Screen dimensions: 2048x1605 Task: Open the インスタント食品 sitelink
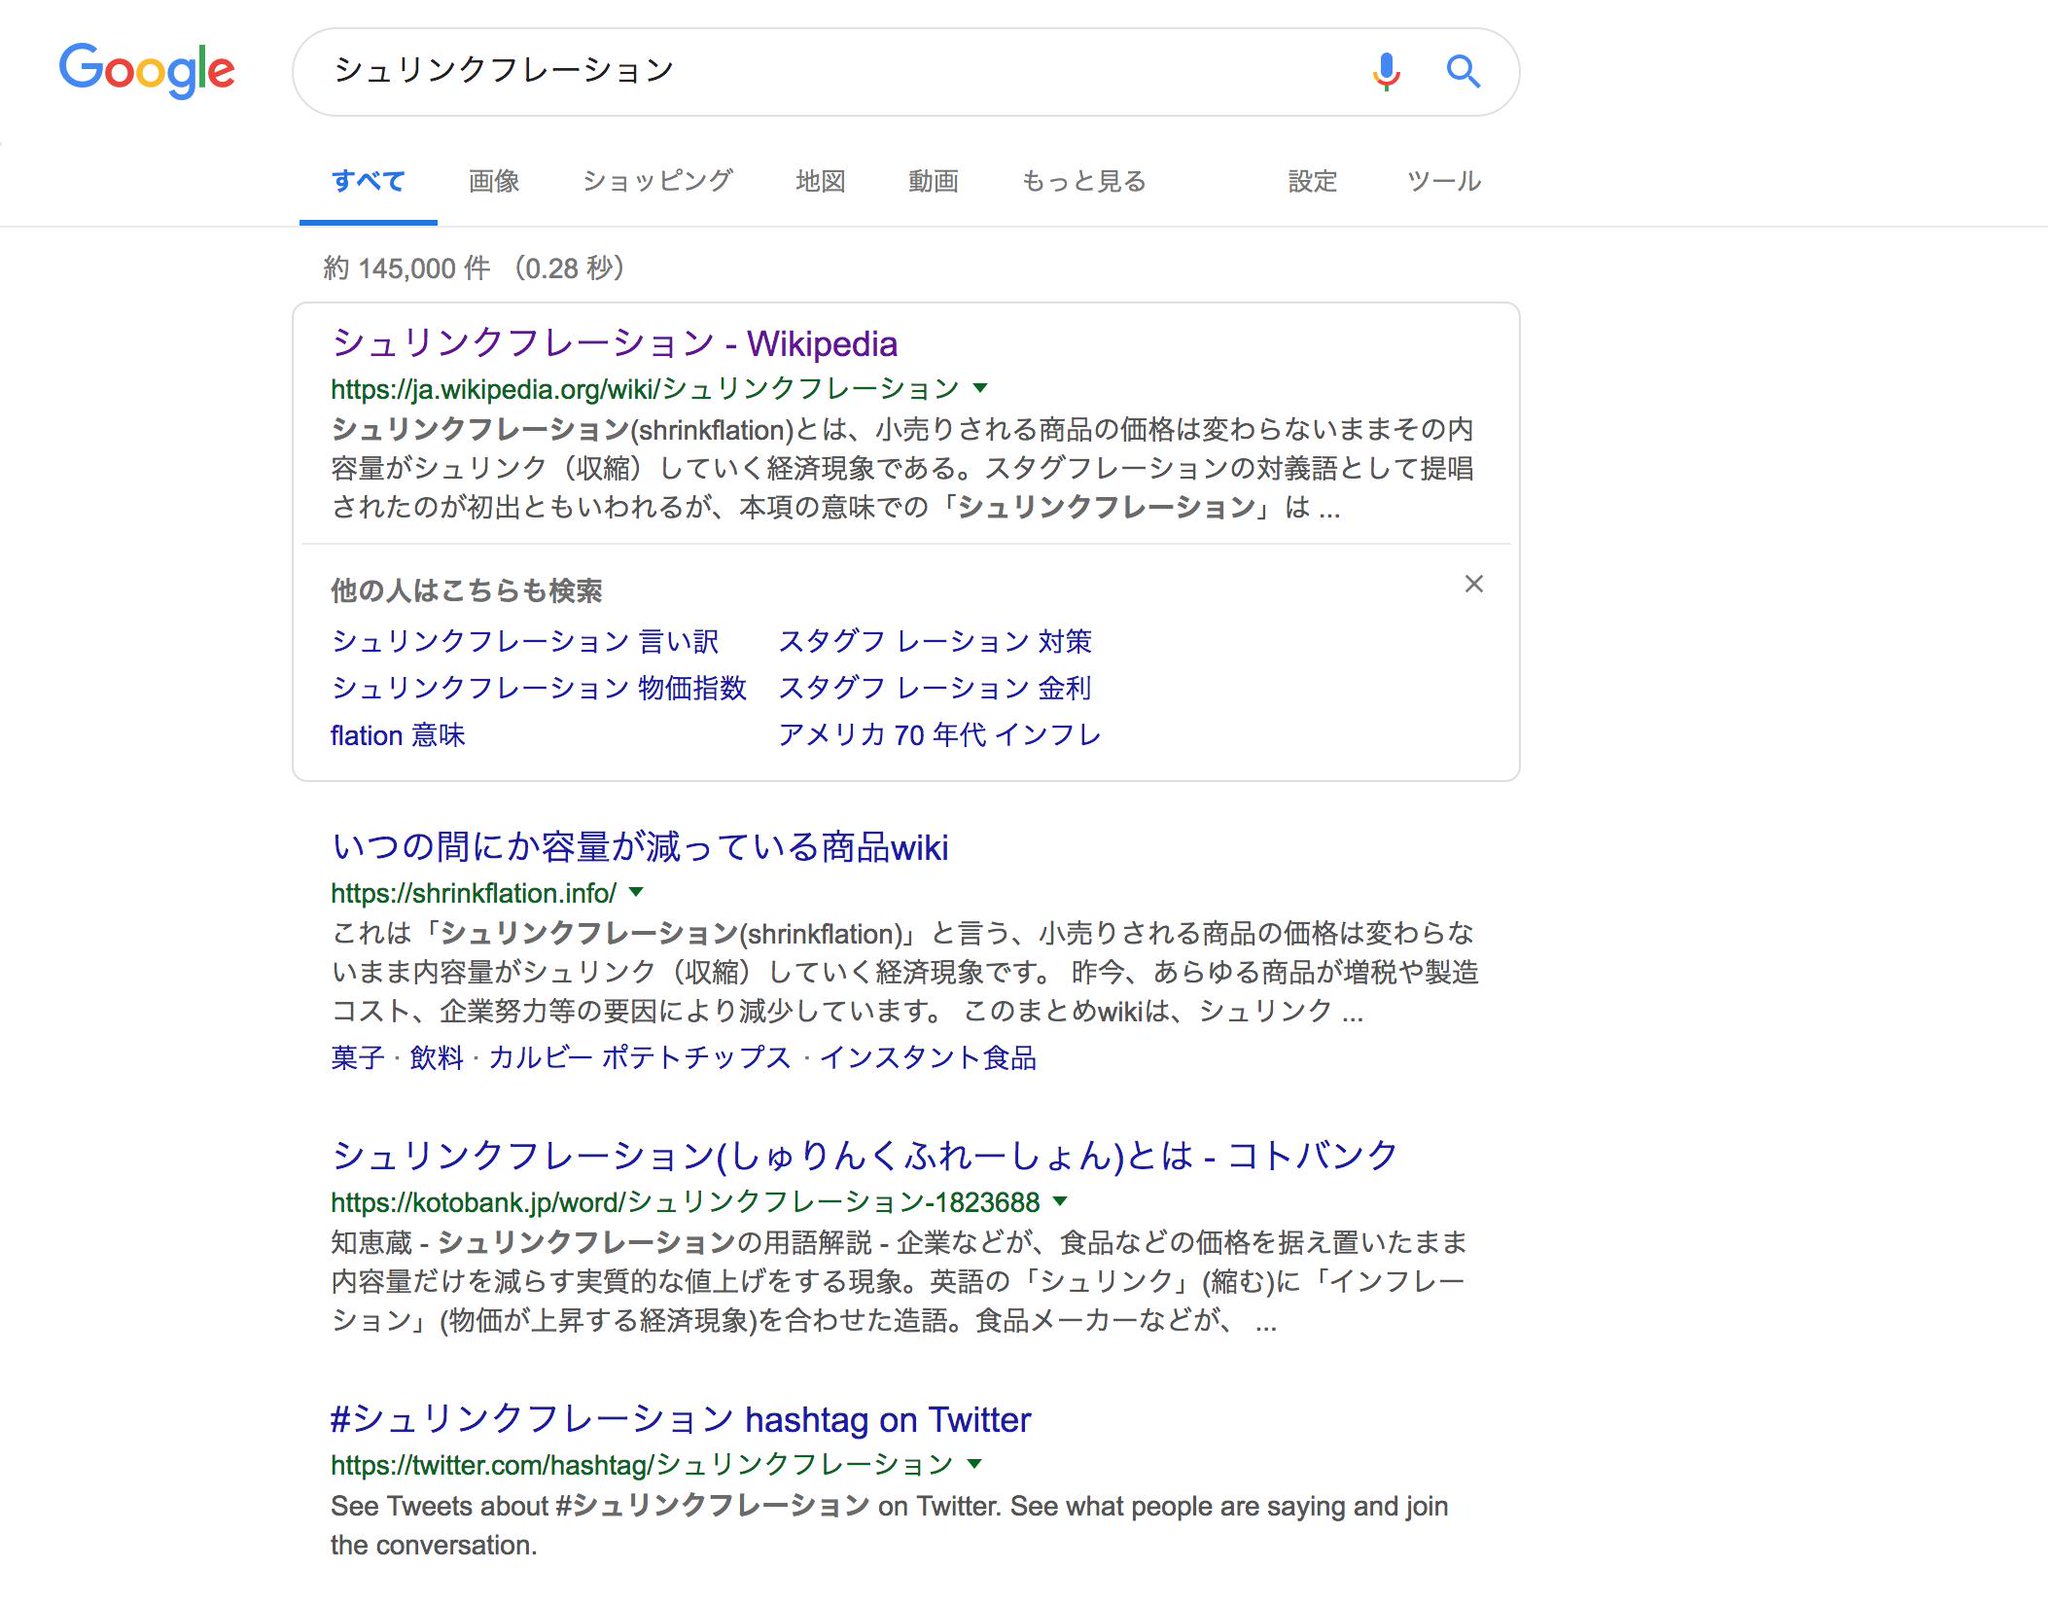point(928,1057)
